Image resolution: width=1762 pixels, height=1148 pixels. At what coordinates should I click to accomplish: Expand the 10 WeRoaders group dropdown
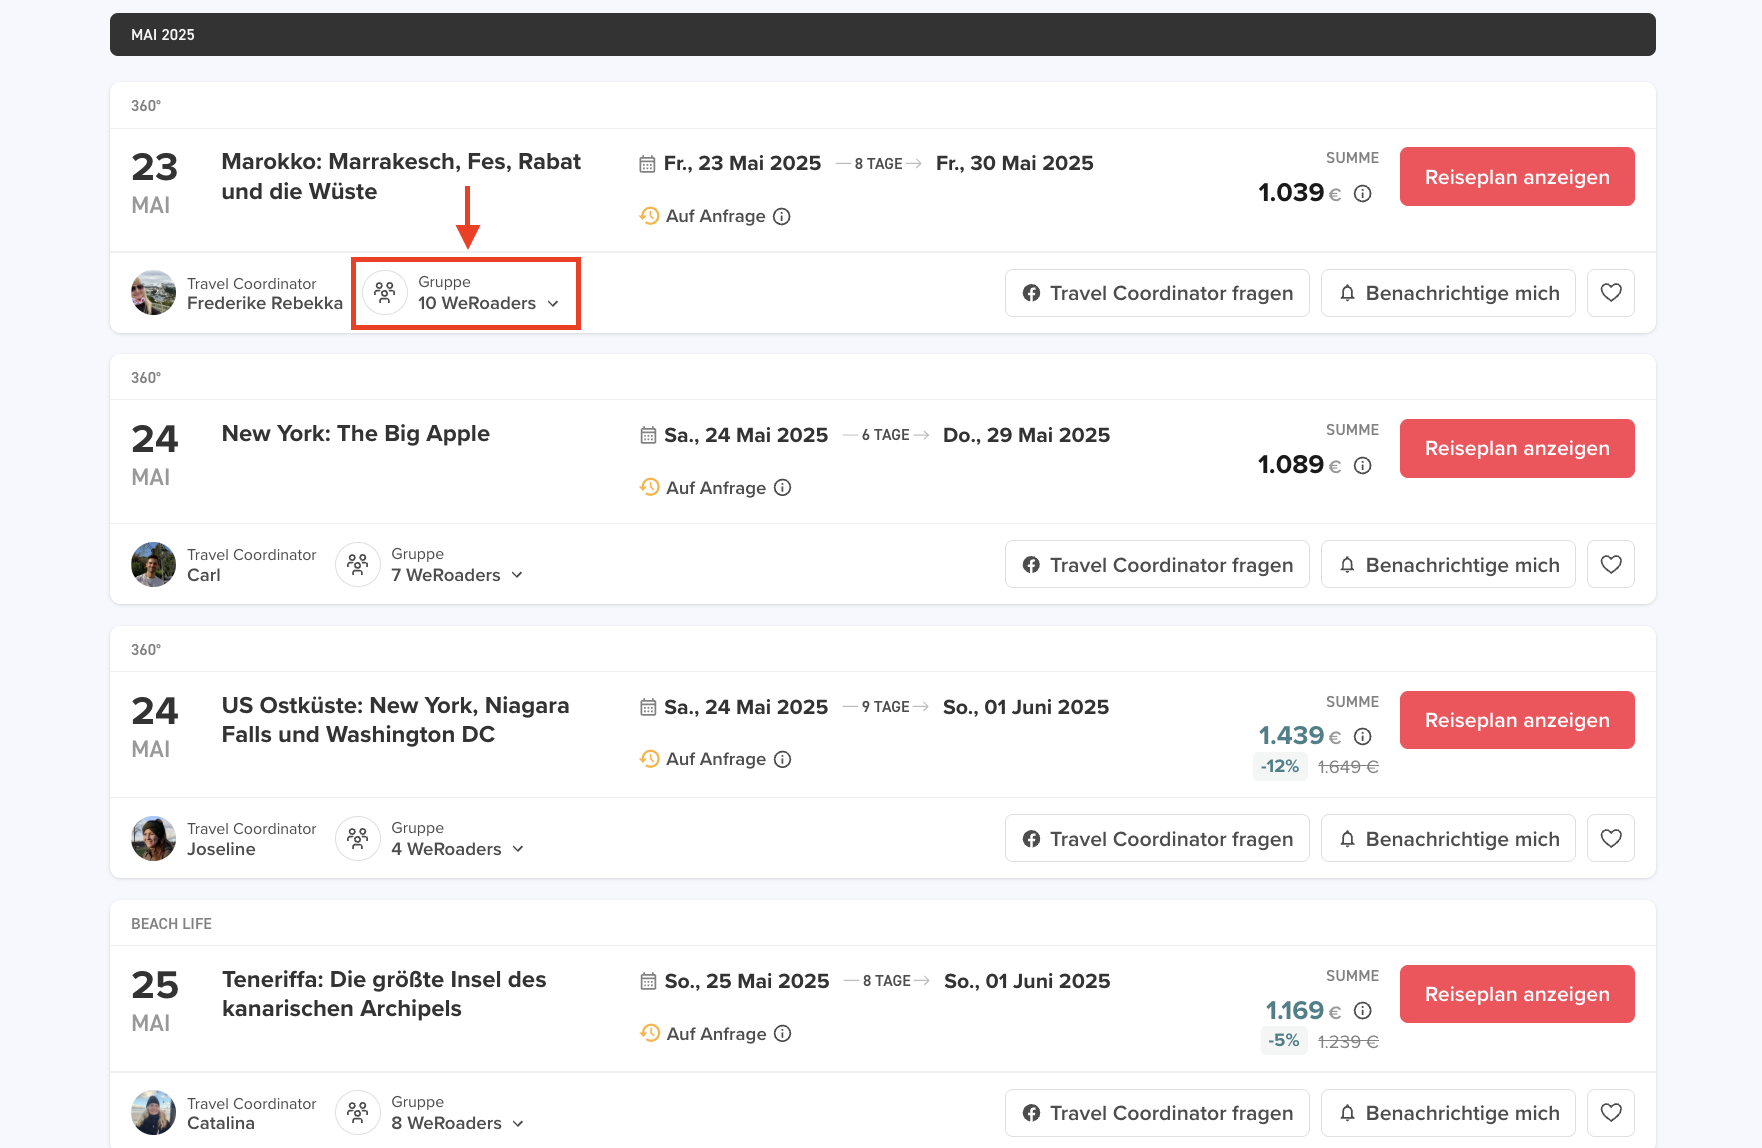[x=488, y=303]
